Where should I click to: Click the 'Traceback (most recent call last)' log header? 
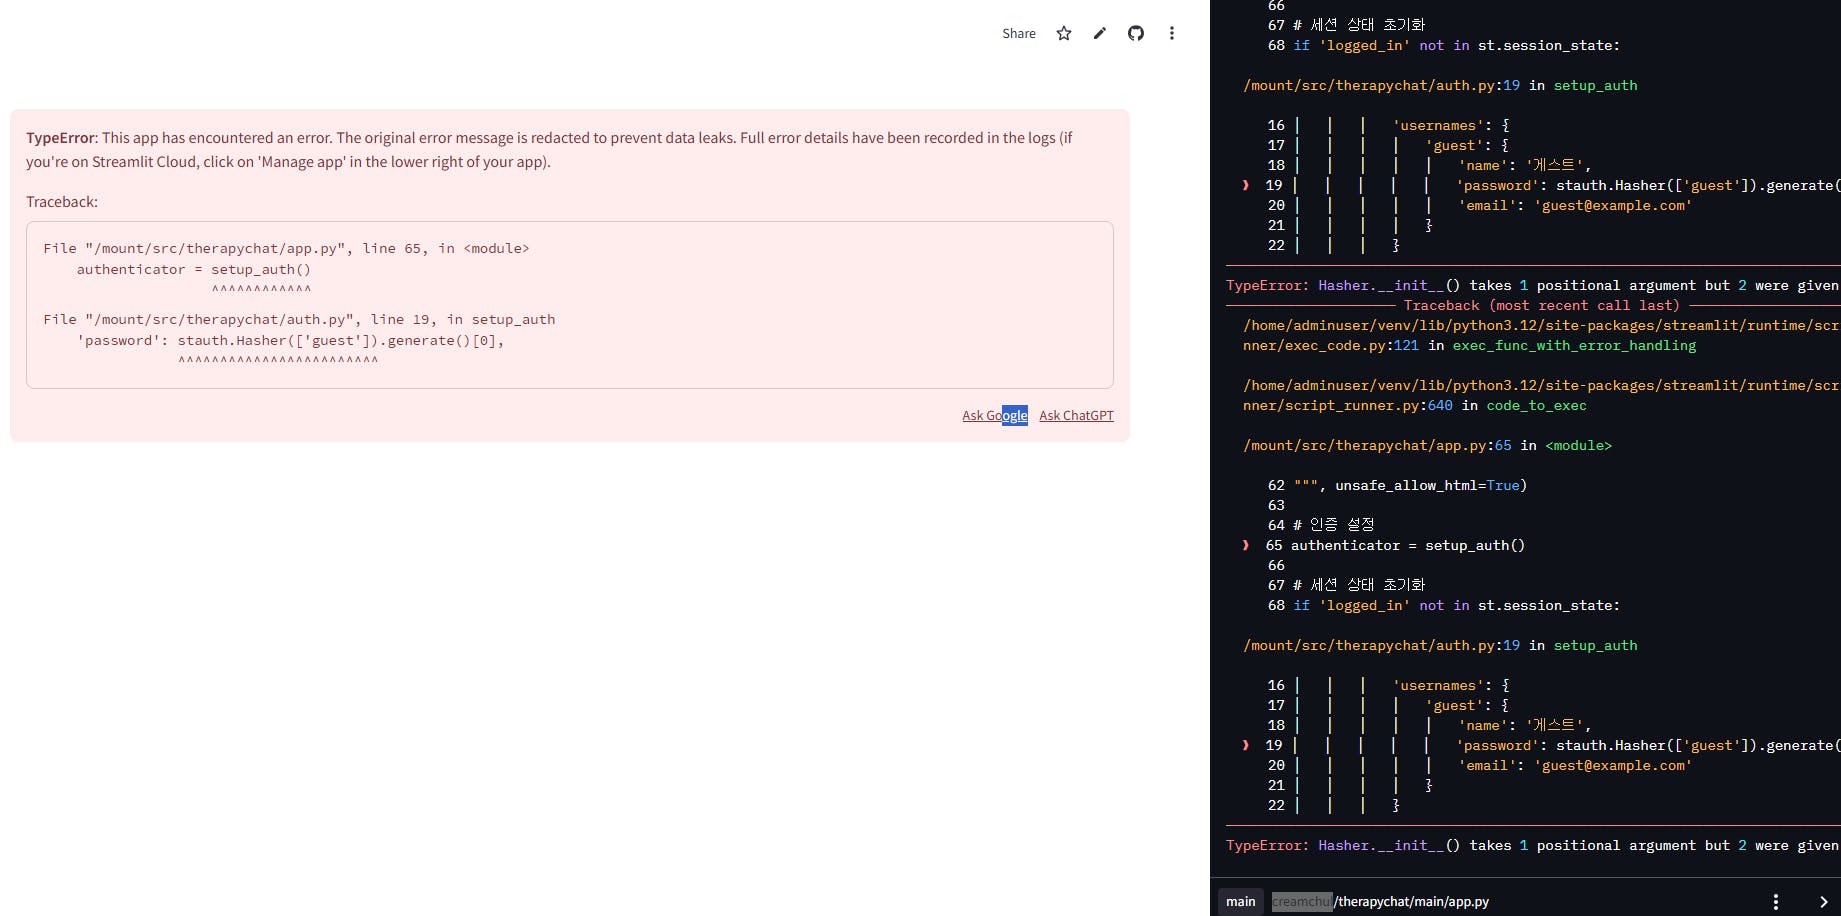click(1541, 305)
